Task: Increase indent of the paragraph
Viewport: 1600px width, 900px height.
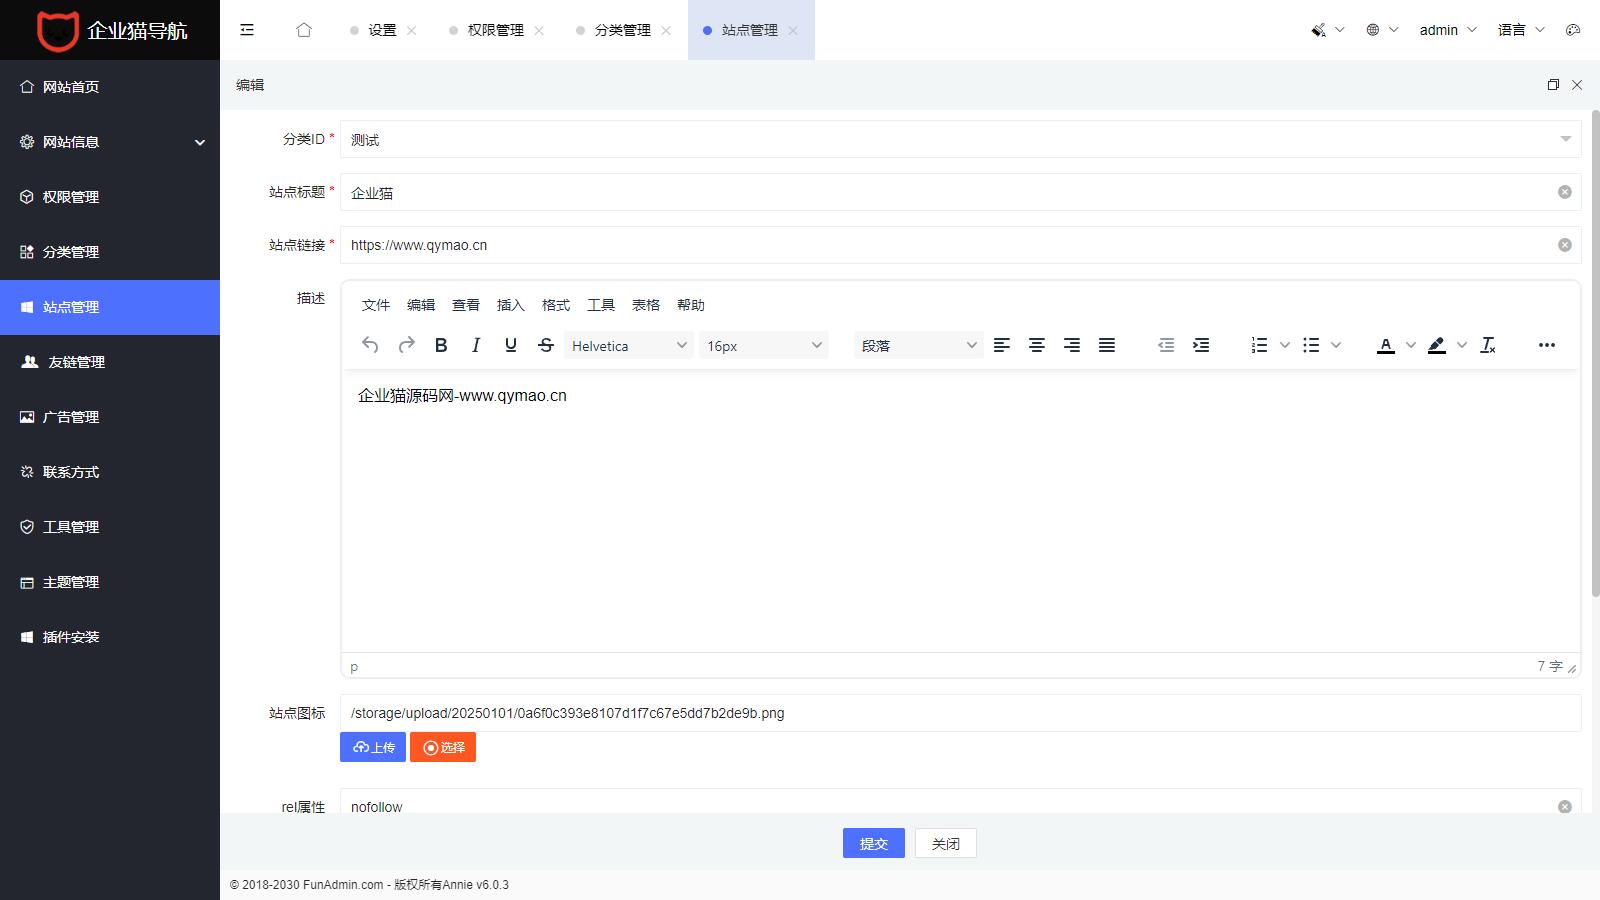Action: [x=1201, y=345]
